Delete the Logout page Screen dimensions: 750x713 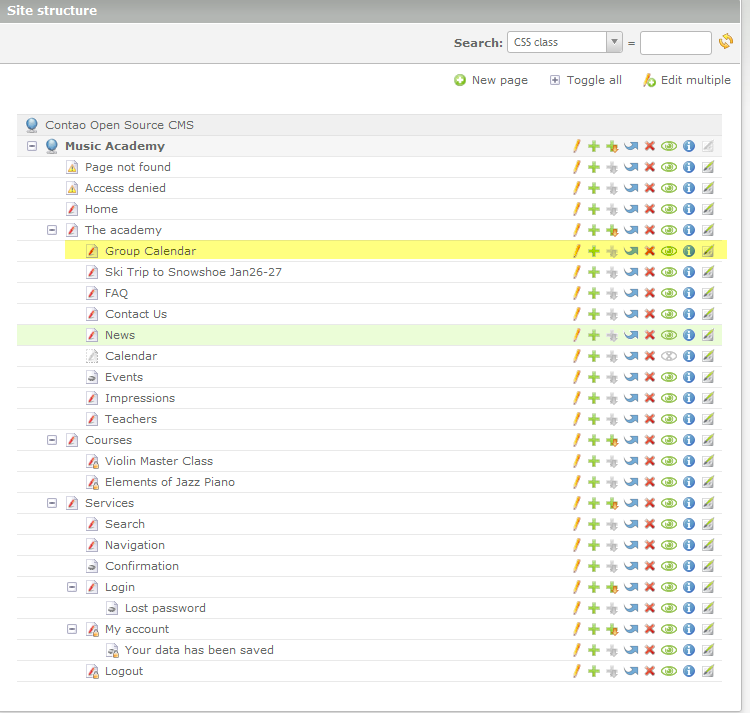pos(649,671)
